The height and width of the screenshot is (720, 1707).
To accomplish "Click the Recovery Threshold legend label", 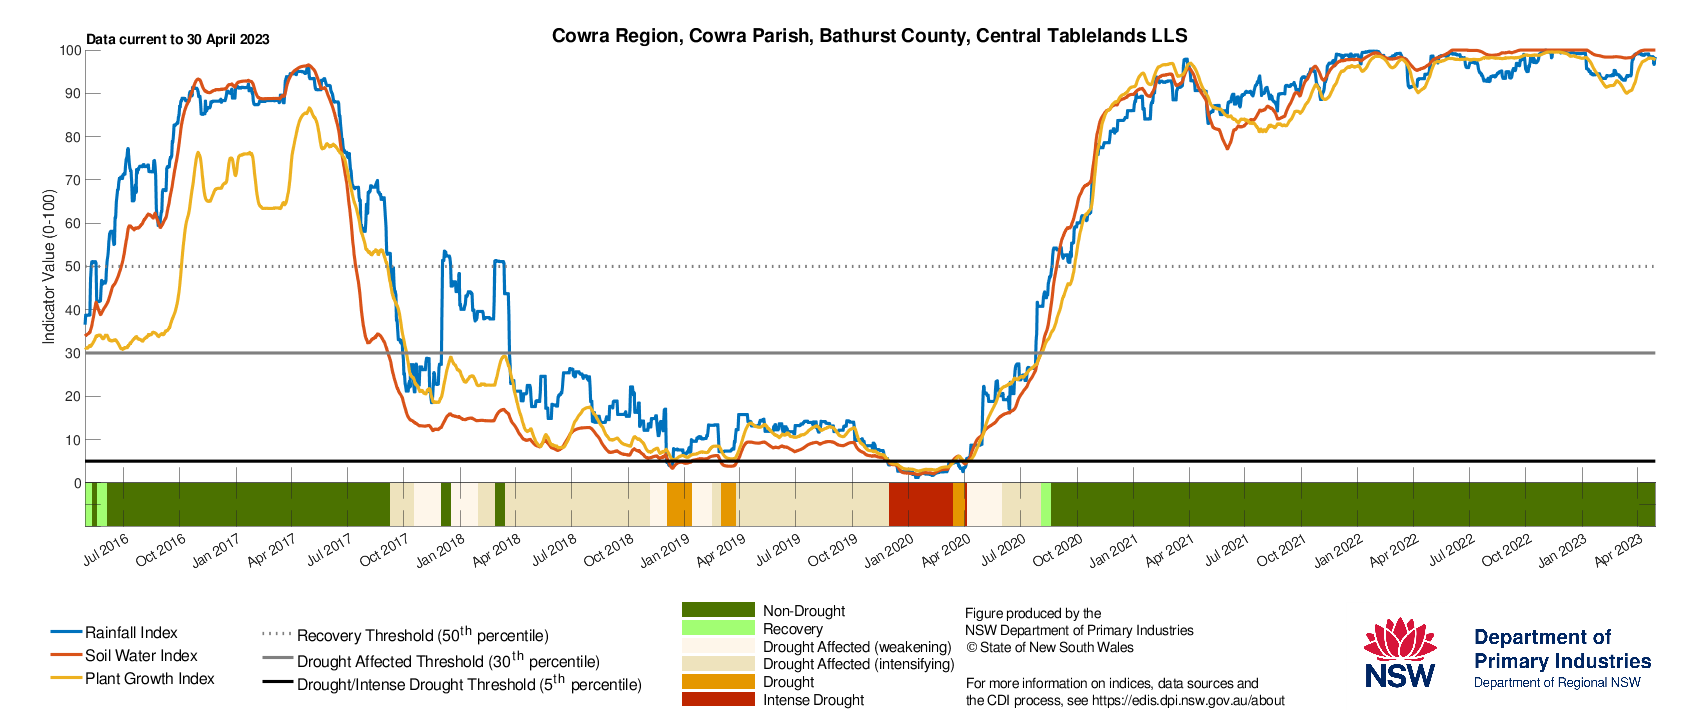I will pos(423,634).
